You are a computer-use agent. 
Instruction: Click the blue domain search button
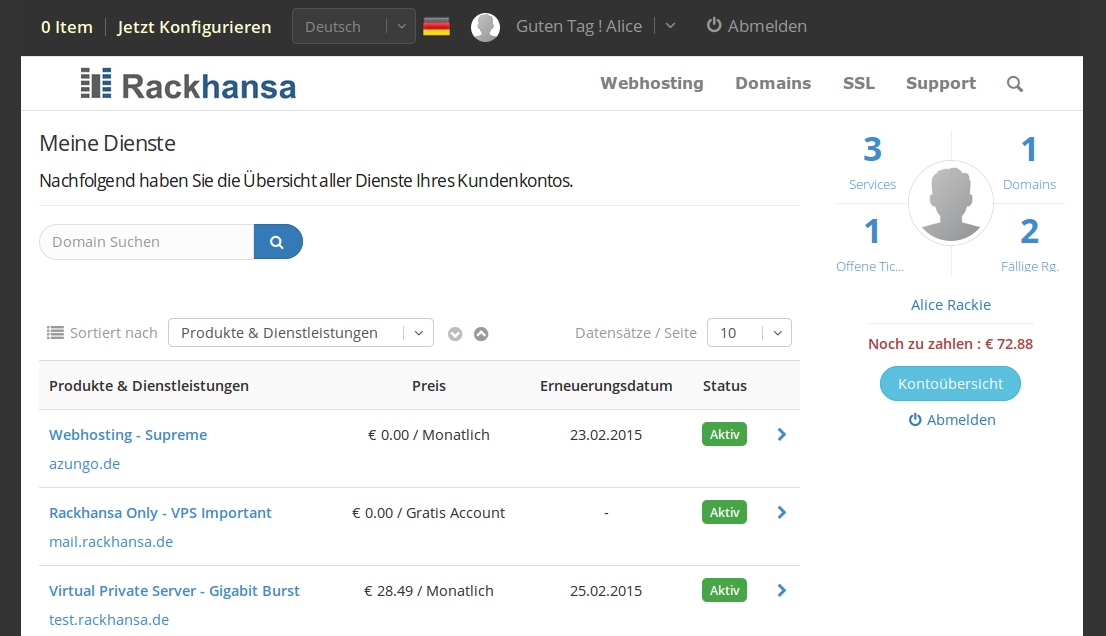click(278, 242)
